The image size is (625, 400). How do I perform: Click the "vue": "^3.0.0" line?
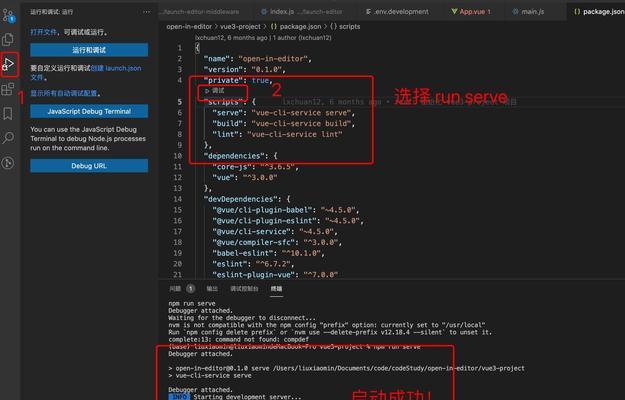tap(245, 177)
